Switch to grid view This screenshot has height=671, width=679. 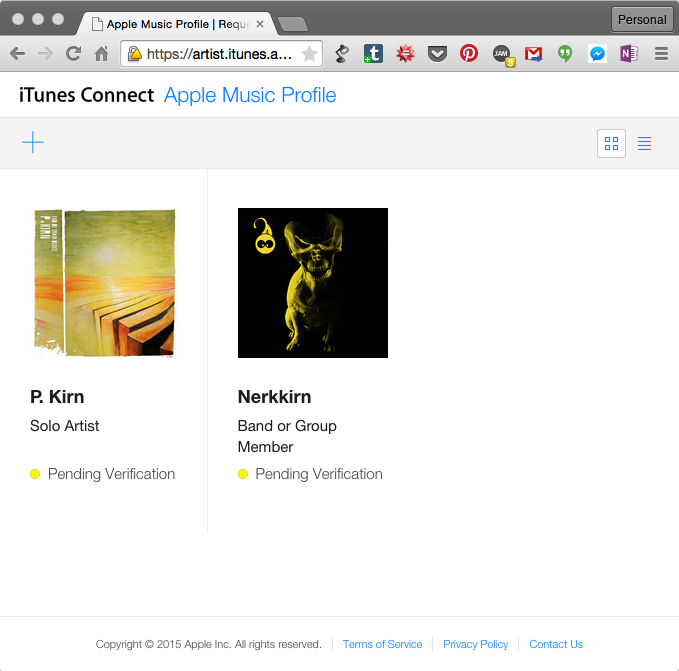point(611,144)
